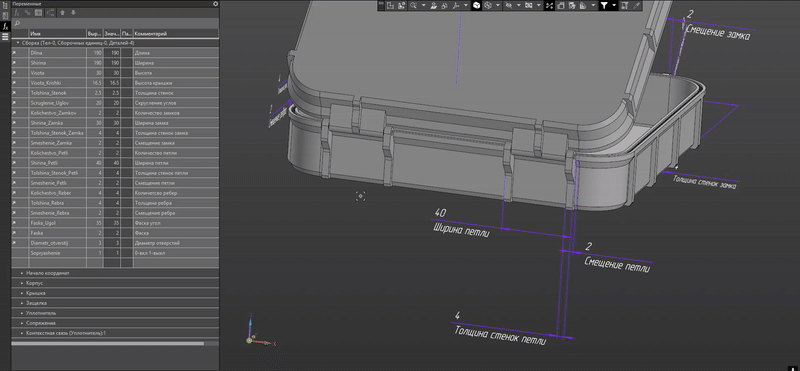Open the filter funnel dropdown arrow

point(614,6)
